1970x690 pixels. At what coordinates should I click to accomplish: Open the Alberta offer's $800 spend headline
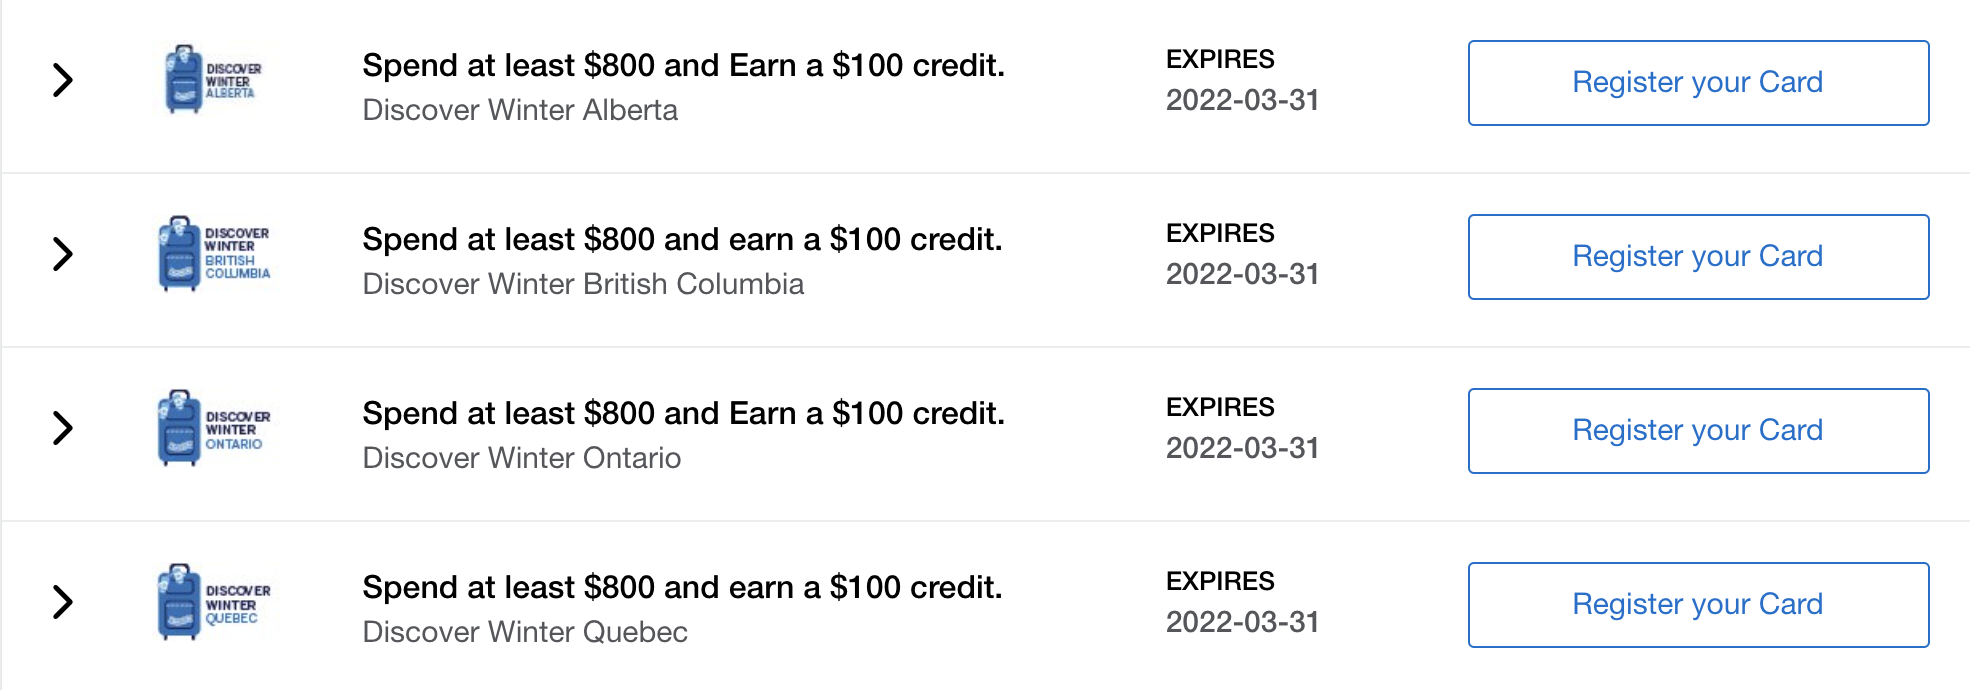tap(683, 66)
